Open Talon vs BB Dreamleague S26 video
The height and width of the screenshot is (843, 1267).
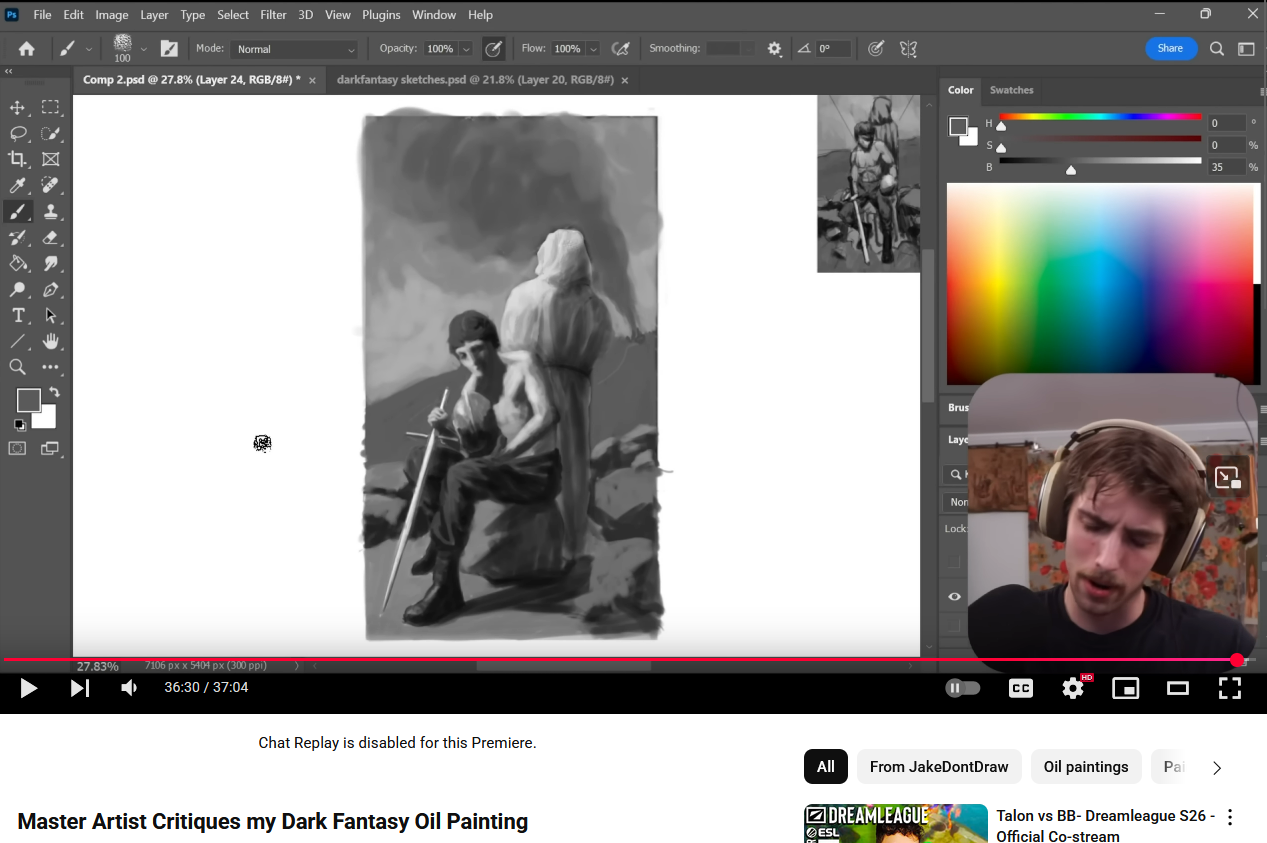(1105, 825)
